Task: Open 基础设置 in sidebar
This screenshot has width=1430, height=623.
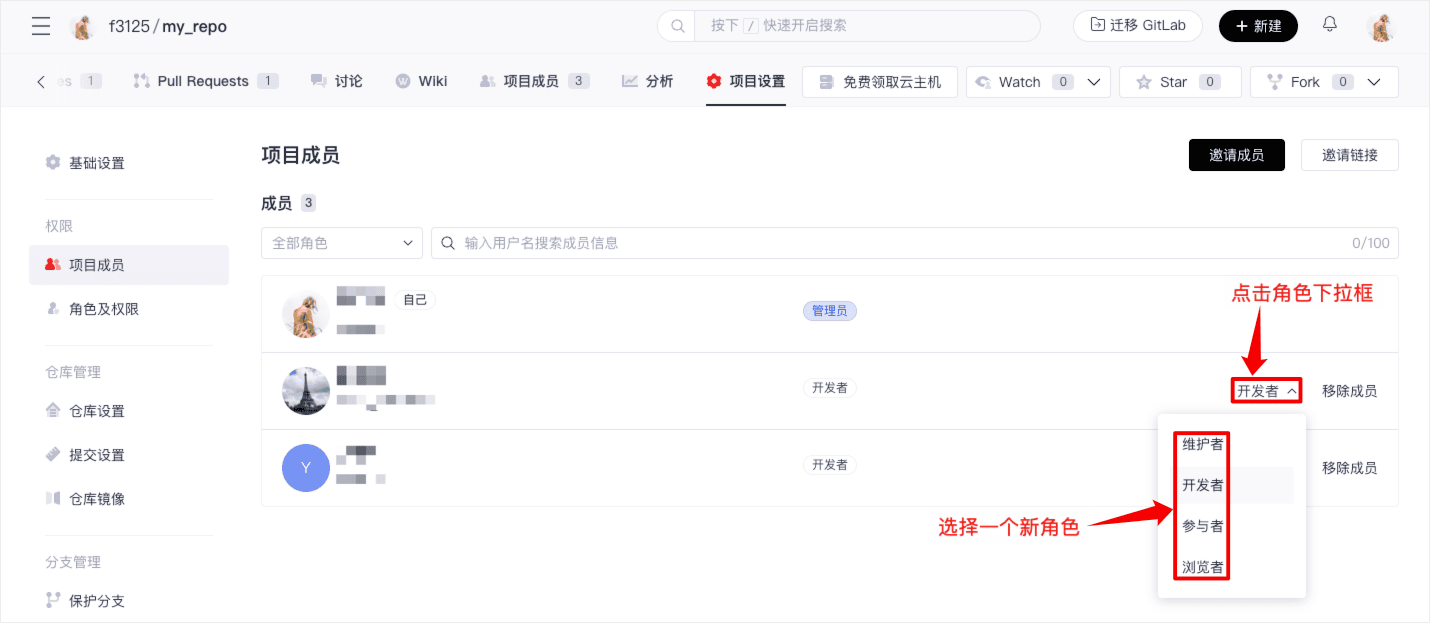Action: point(96,163)
